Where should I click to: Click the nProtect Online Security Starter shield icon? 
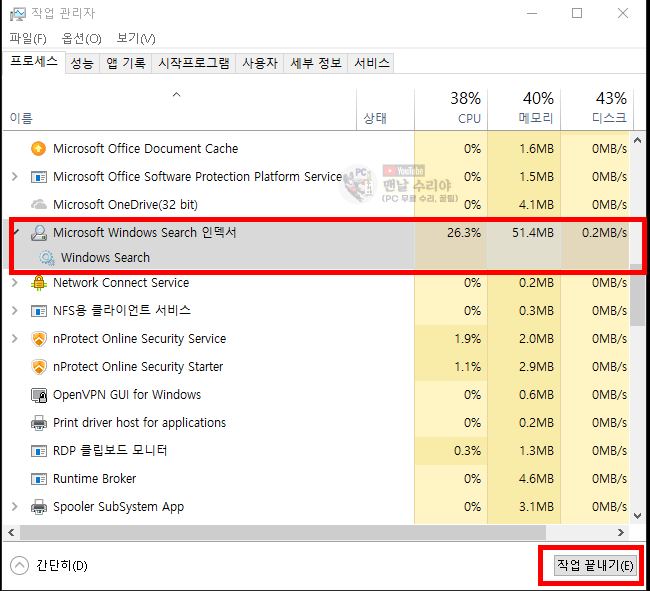coord(39,367)
